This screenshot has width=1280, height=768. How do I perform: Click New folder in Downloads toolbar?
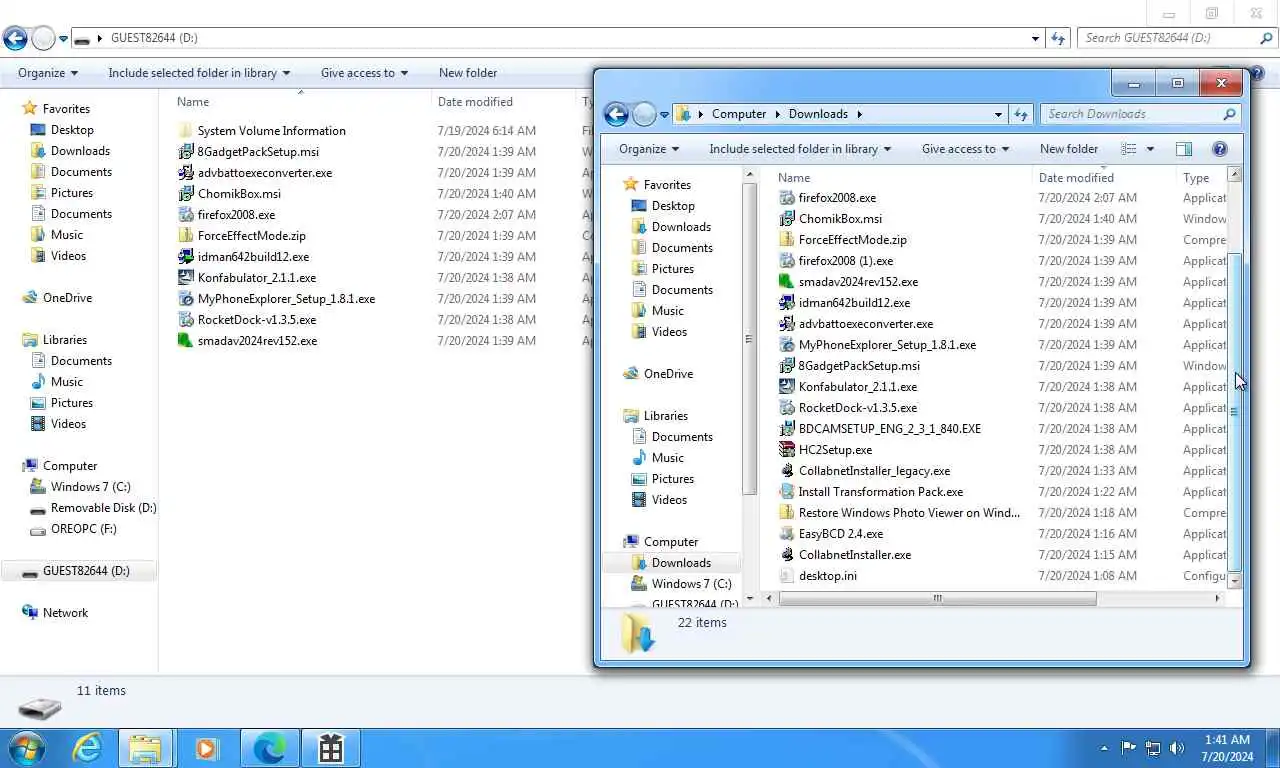tap(1069, 149)
